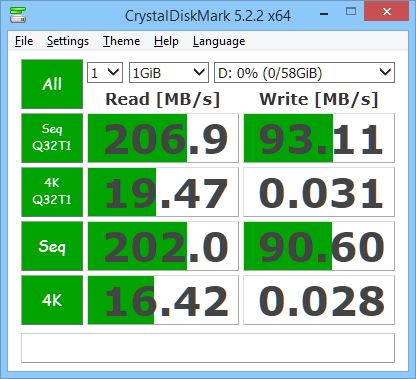Open the Language menu
The height and width of the screenshot is (379, 416).
pos(219,41)
